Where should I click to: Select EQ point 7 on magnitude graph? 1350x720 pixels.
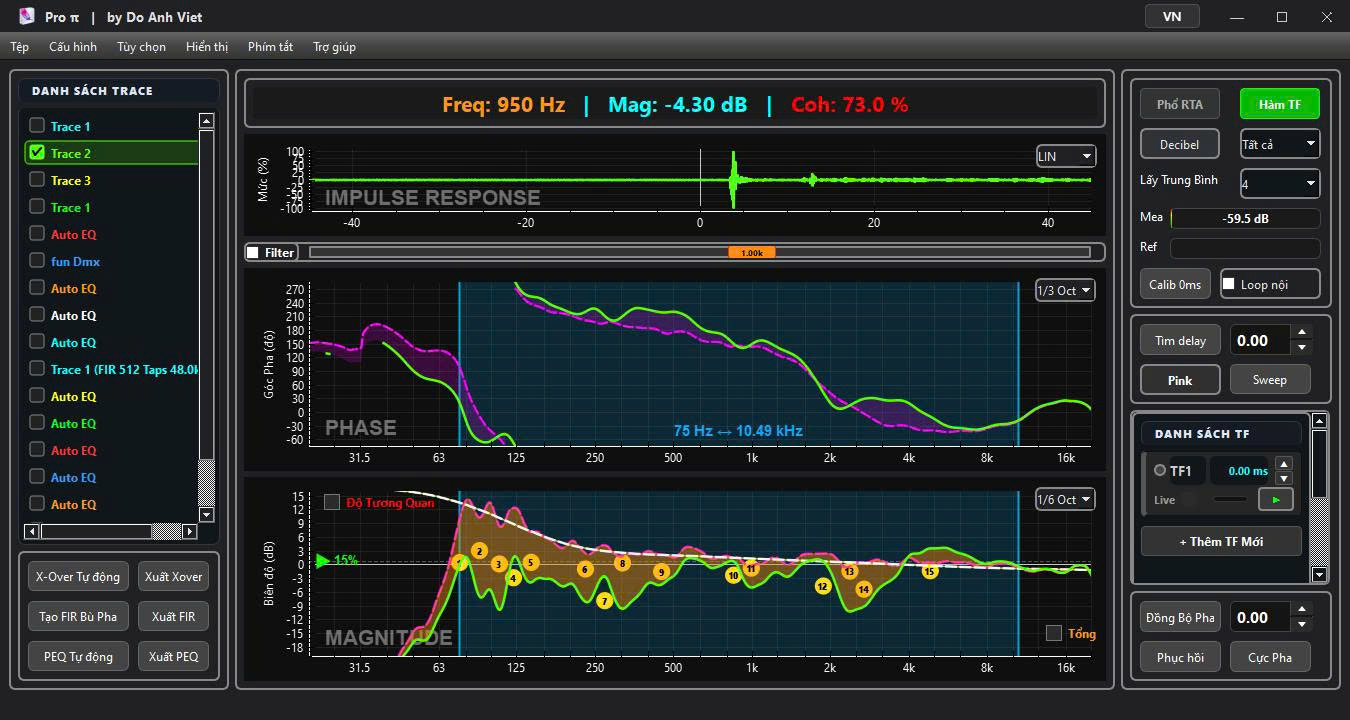pos(604,600)
